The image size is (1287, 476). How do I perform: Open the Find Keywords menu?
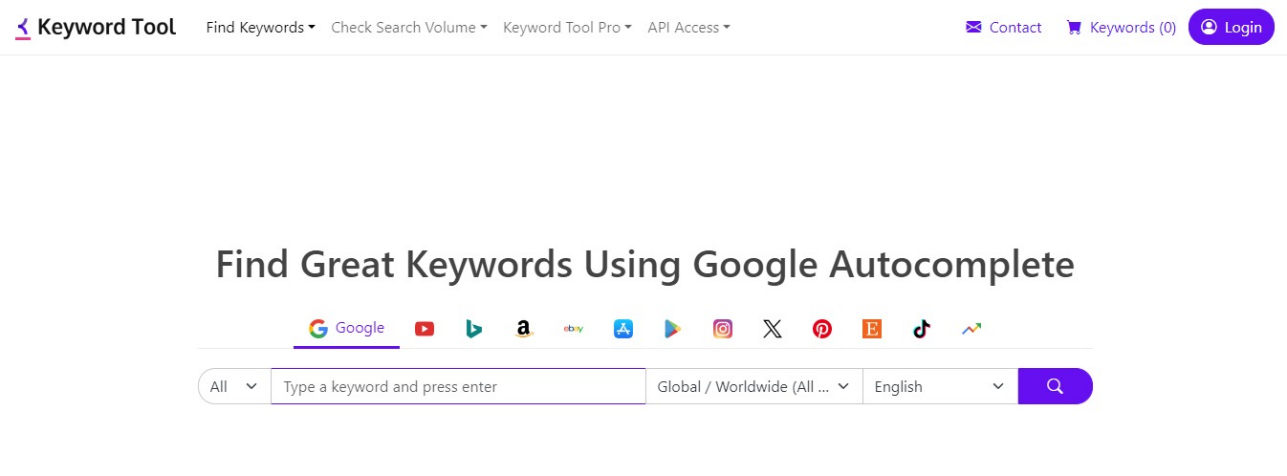[x=260, y=27]
